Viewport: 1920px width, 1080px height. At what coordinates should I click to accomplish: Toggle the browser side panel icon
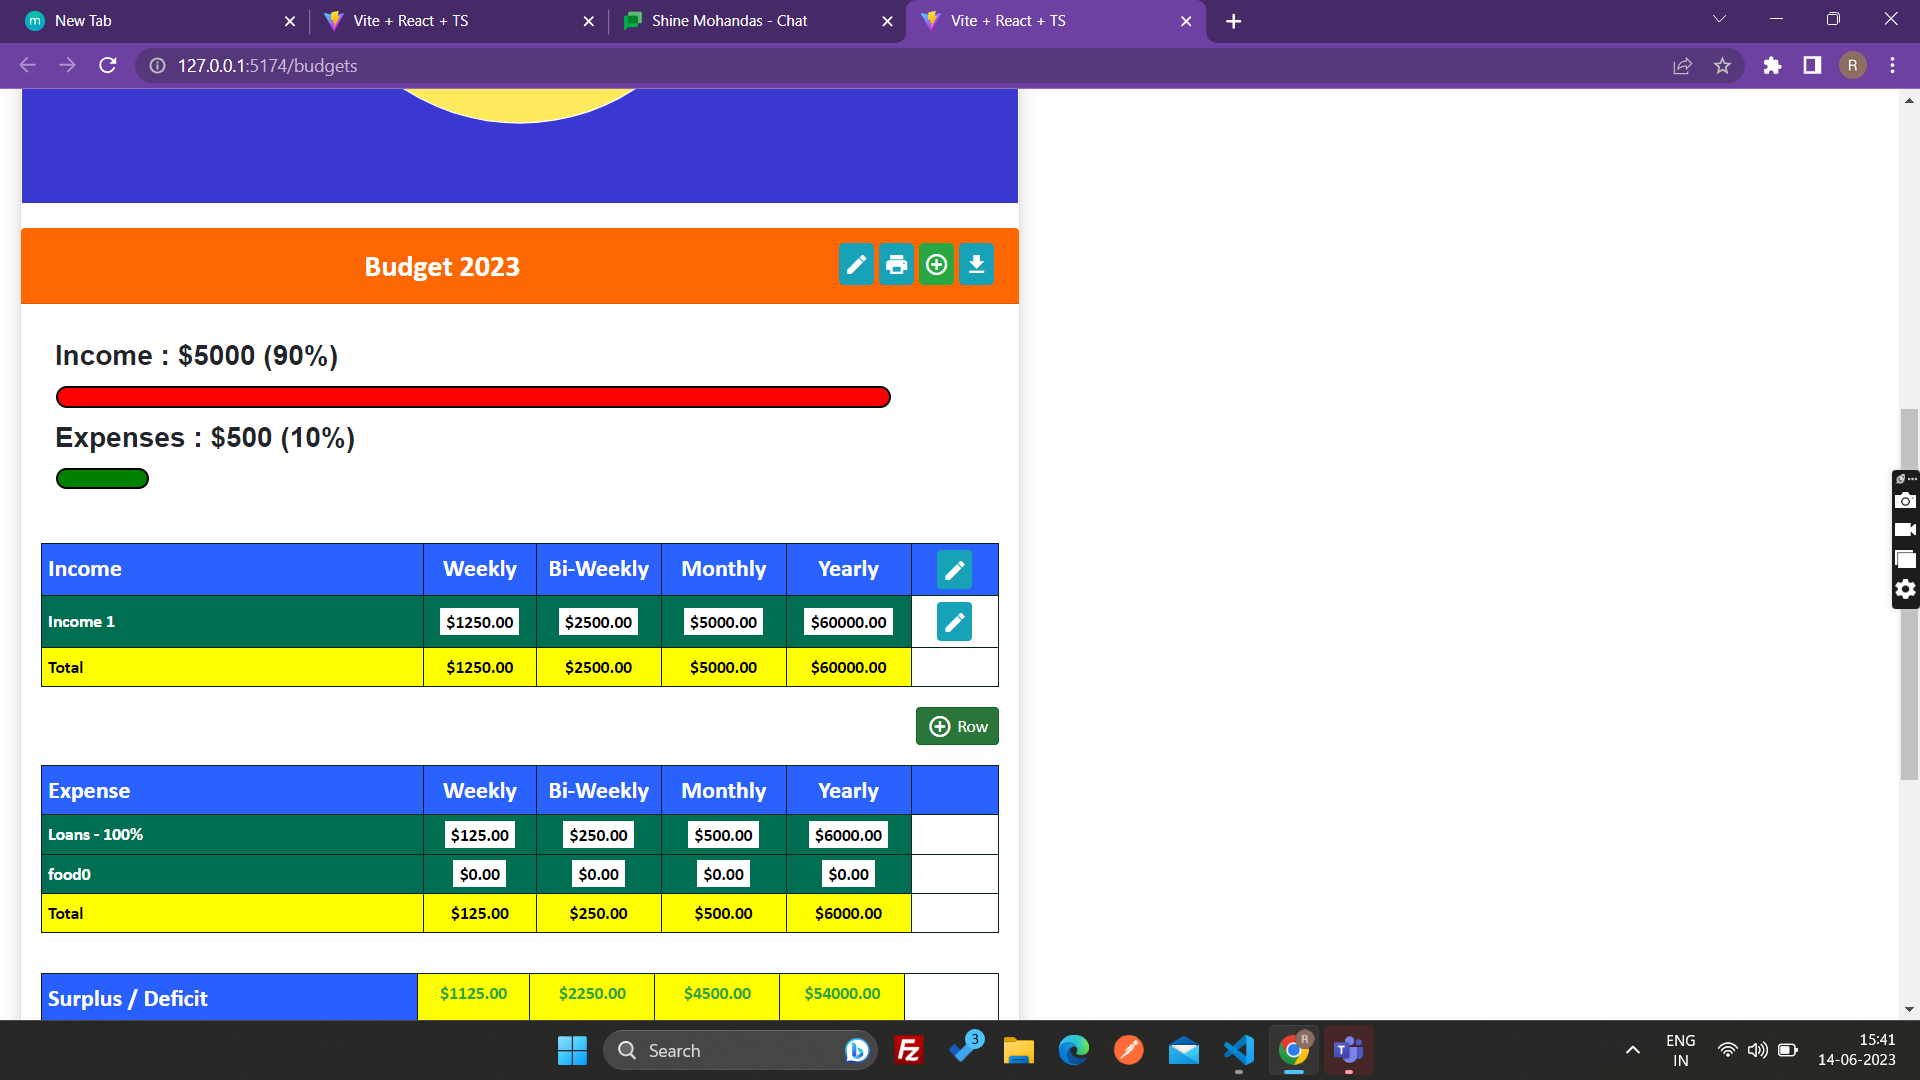1812,66
